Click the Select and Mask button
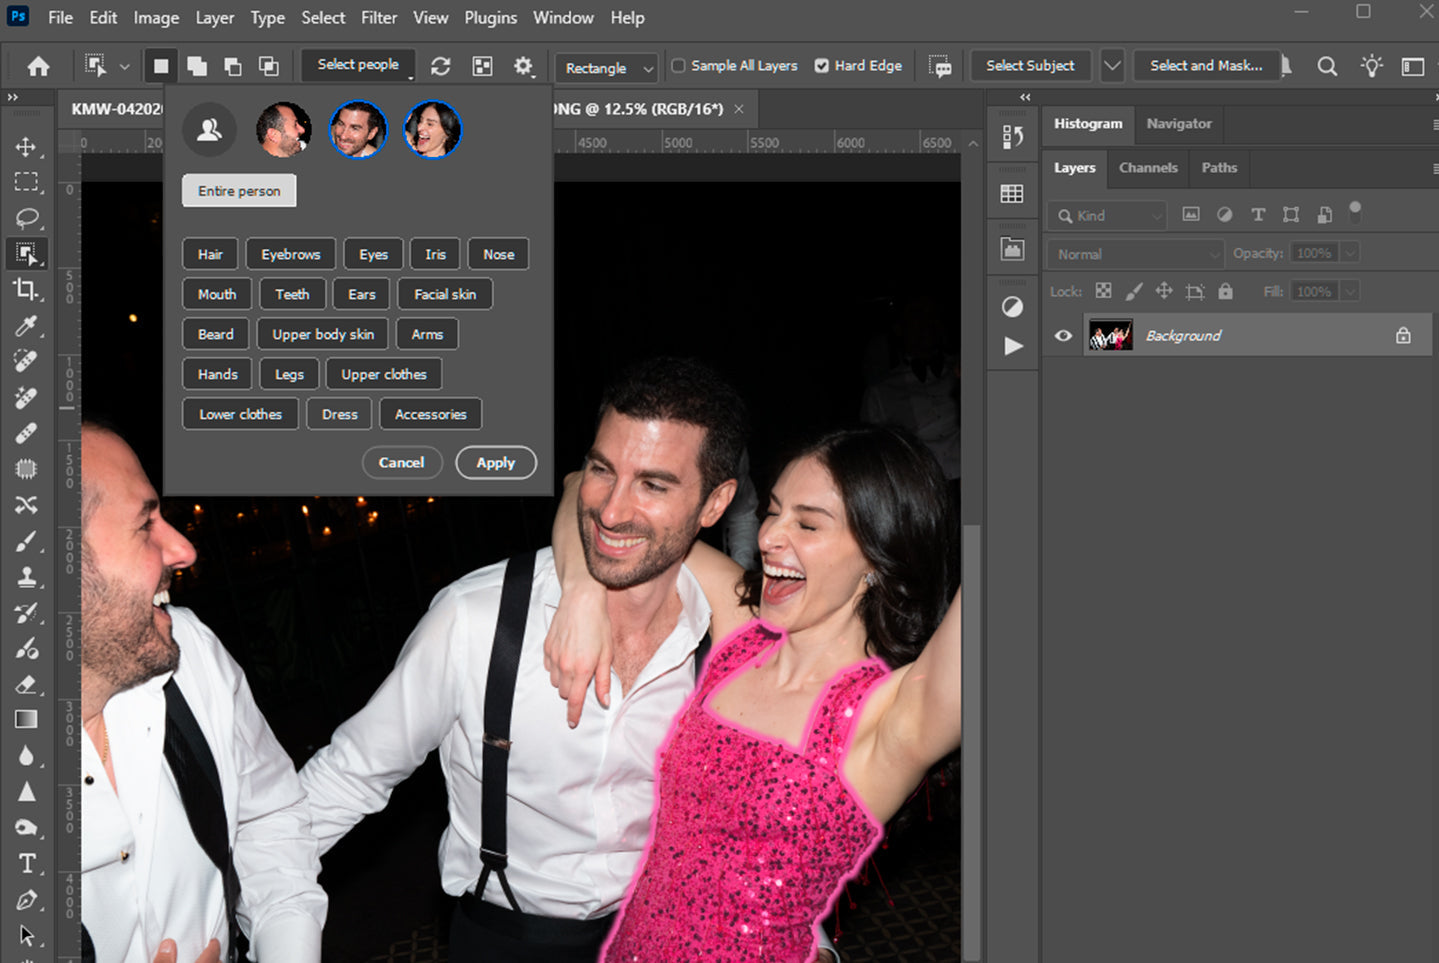 click(x=1205, y=65)
